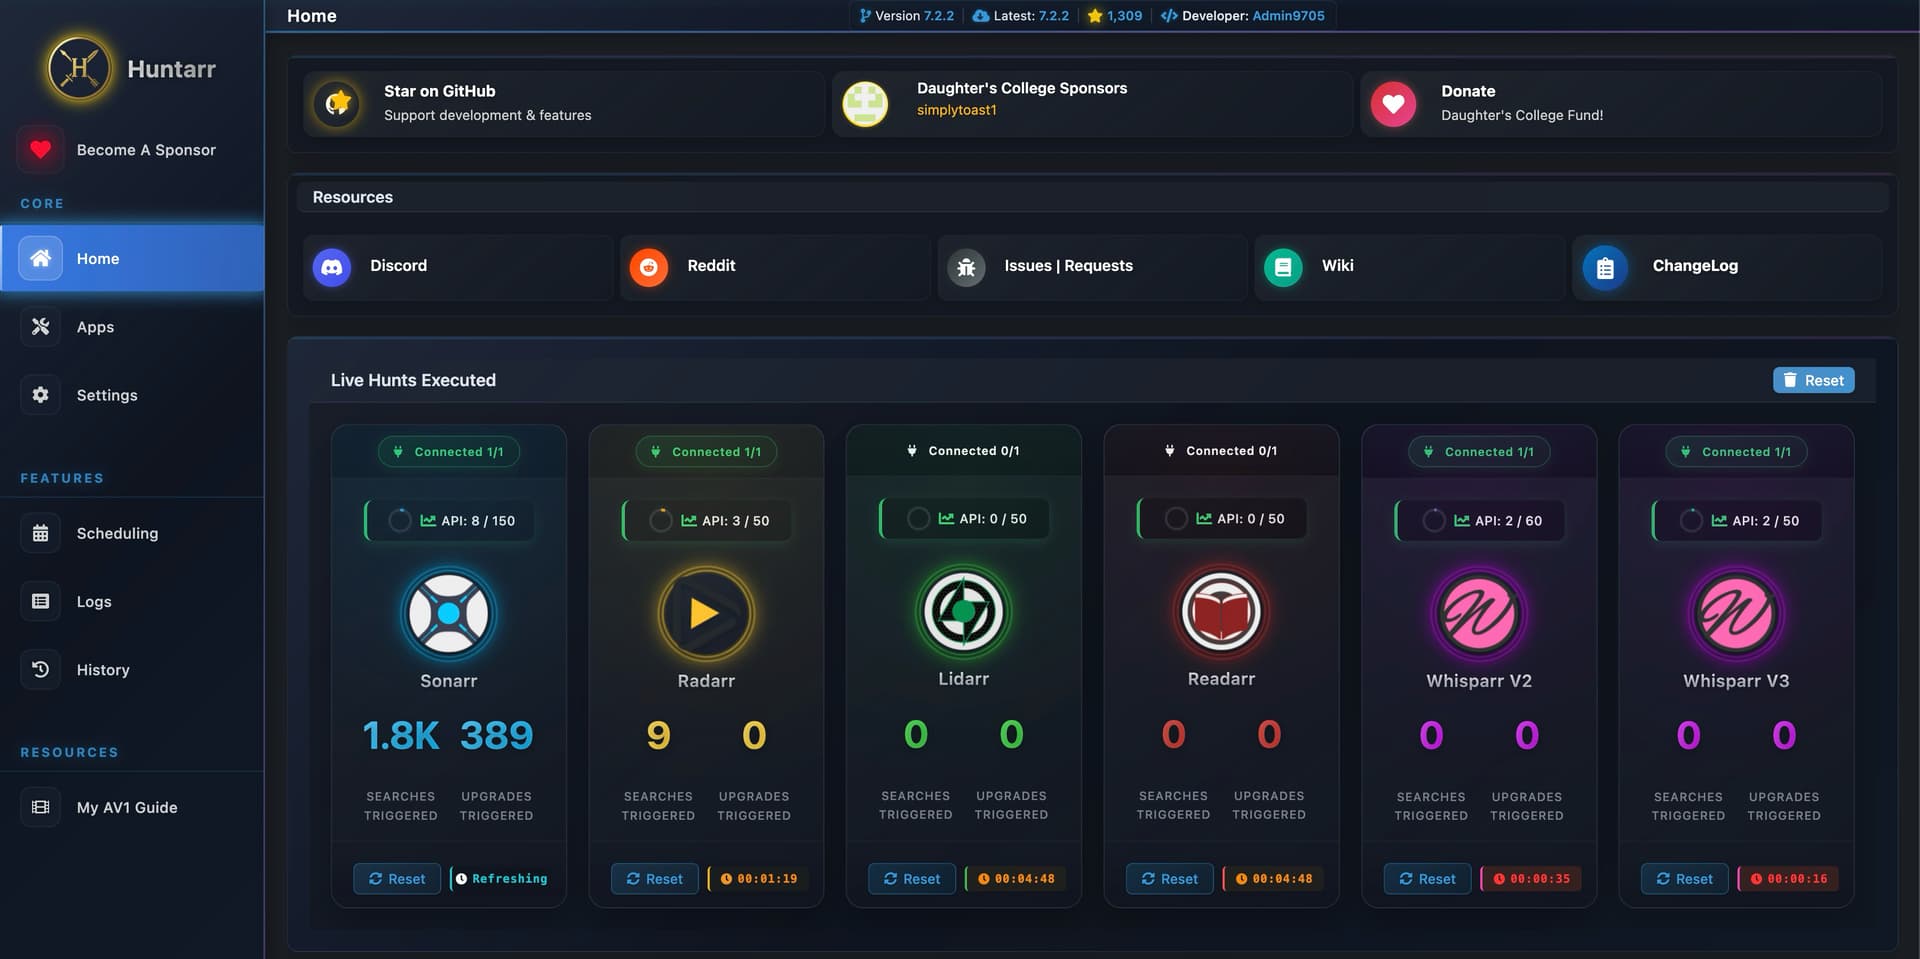Click the Home house icon
1920x959 pixels.
[40, 258]
